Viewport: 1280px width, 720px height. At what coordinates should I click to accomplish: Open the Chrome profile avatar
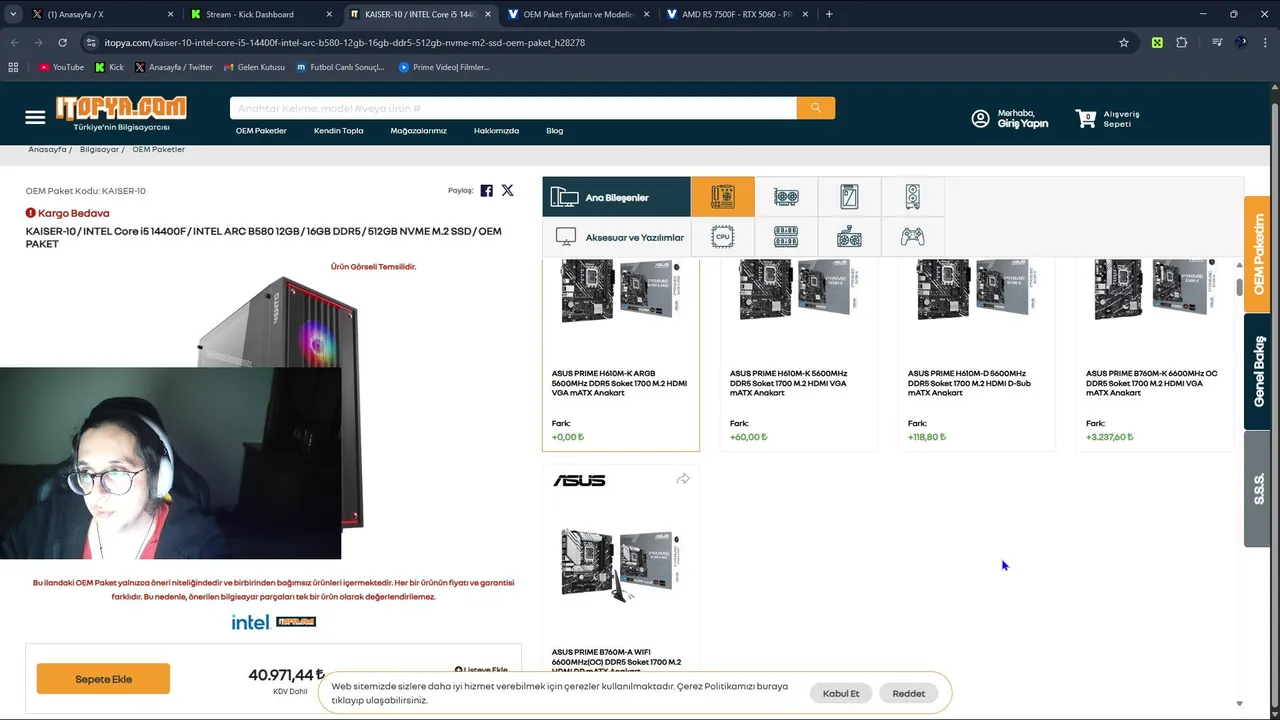(1241, 43)
